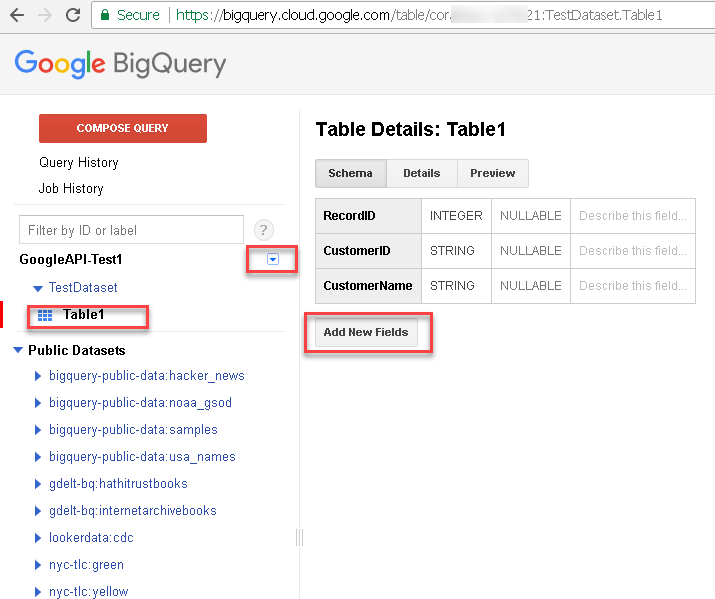Expand nyc-tlc:yellow dataset arrow
The image size is (715, 599).
38,592
